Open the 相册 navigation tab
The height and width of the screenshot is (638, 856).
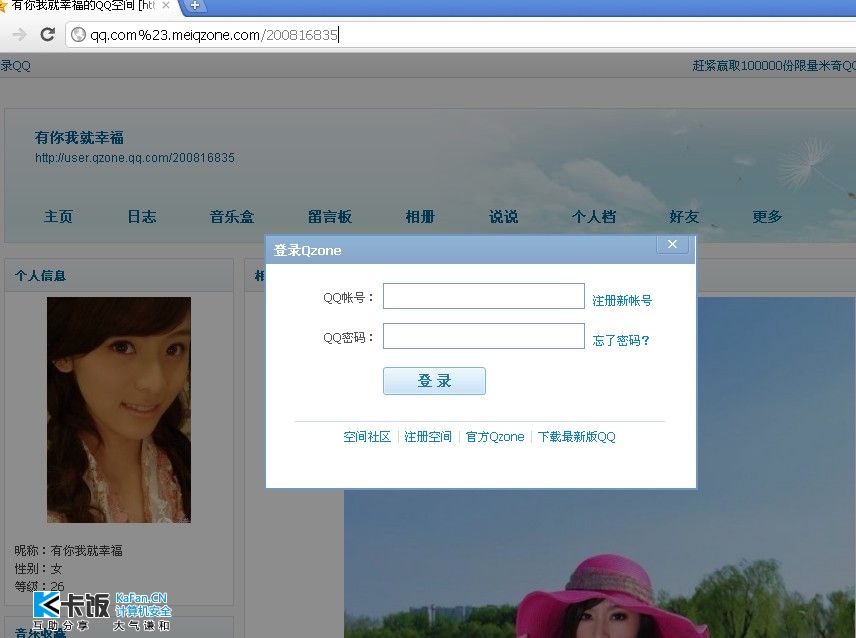tap(420, 217)
